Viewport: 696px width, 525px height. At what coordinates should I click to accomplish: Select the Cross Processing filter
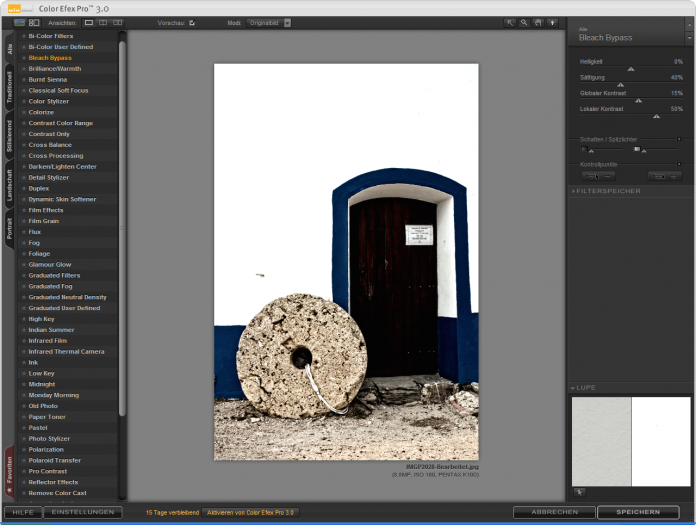point(56,156)
